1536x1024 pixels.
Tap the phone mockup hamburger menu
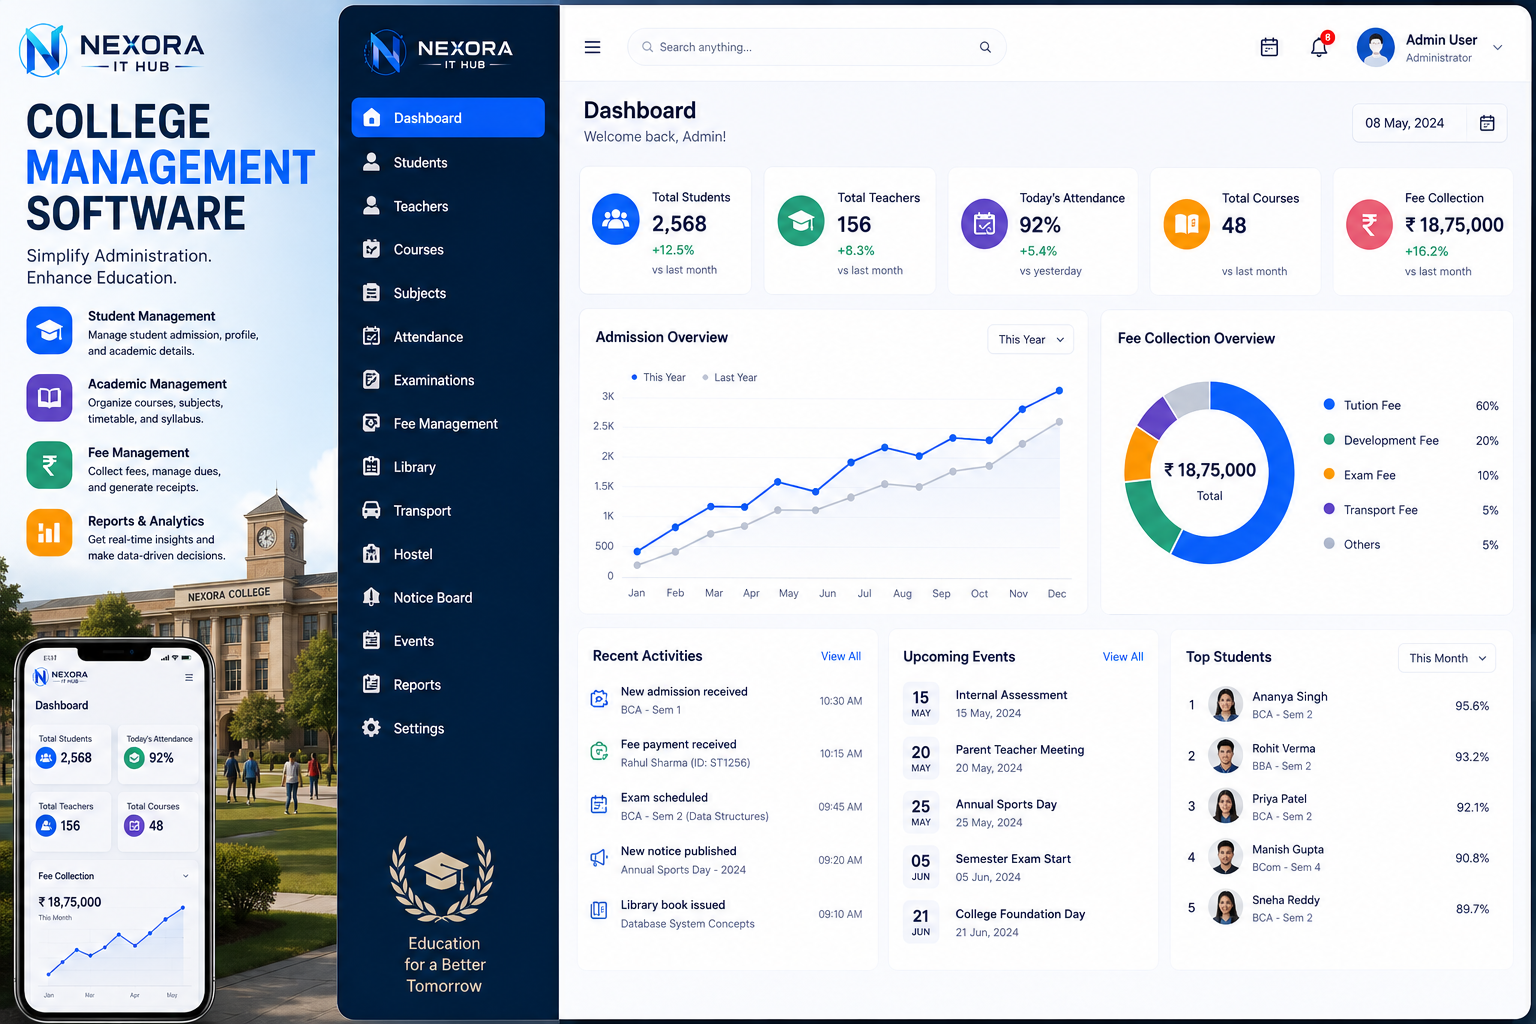(189, 678)
